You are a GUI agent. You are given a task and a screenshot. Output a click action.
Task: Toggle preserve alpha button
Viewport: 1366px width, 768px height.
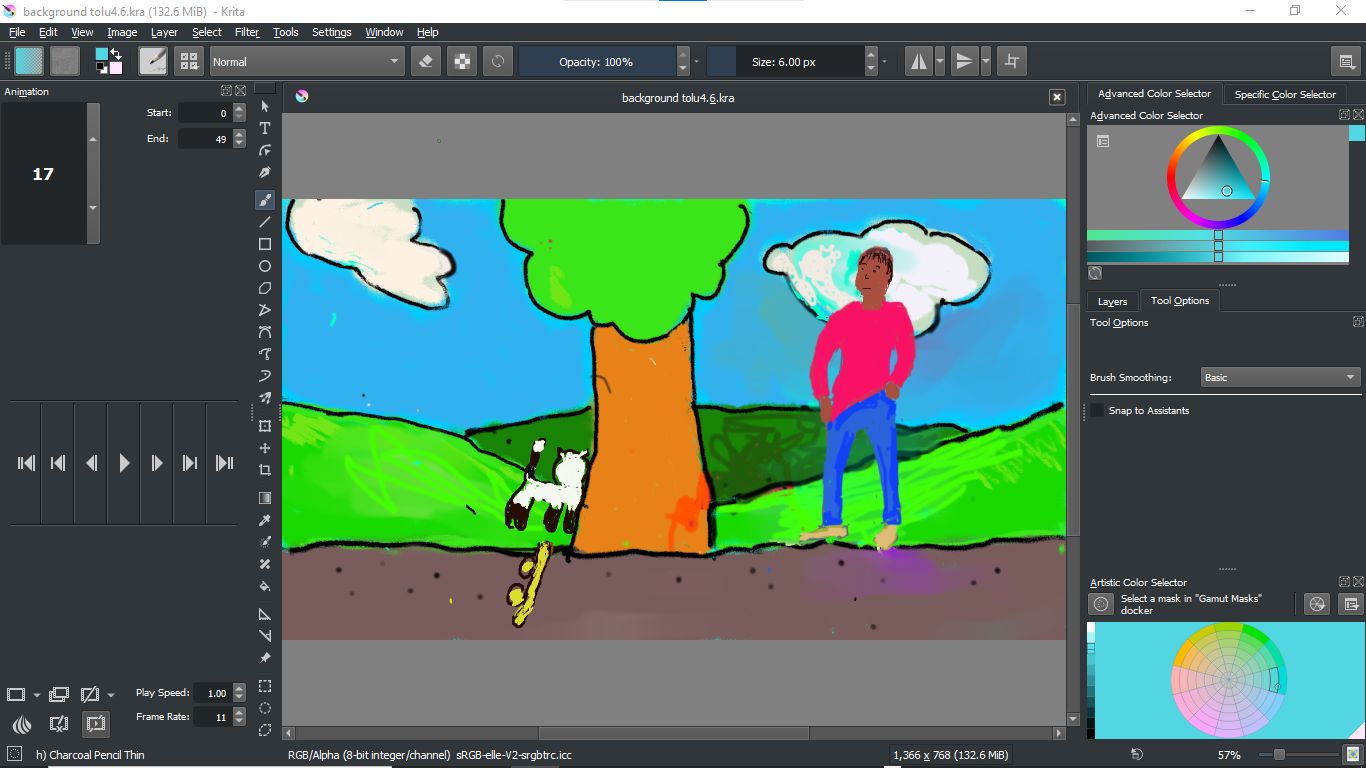[461, 62]
